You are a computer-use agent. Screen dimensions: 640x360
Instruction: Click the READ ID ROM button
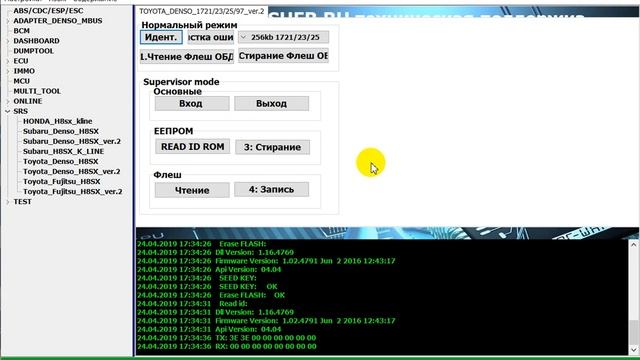[192, 147]
